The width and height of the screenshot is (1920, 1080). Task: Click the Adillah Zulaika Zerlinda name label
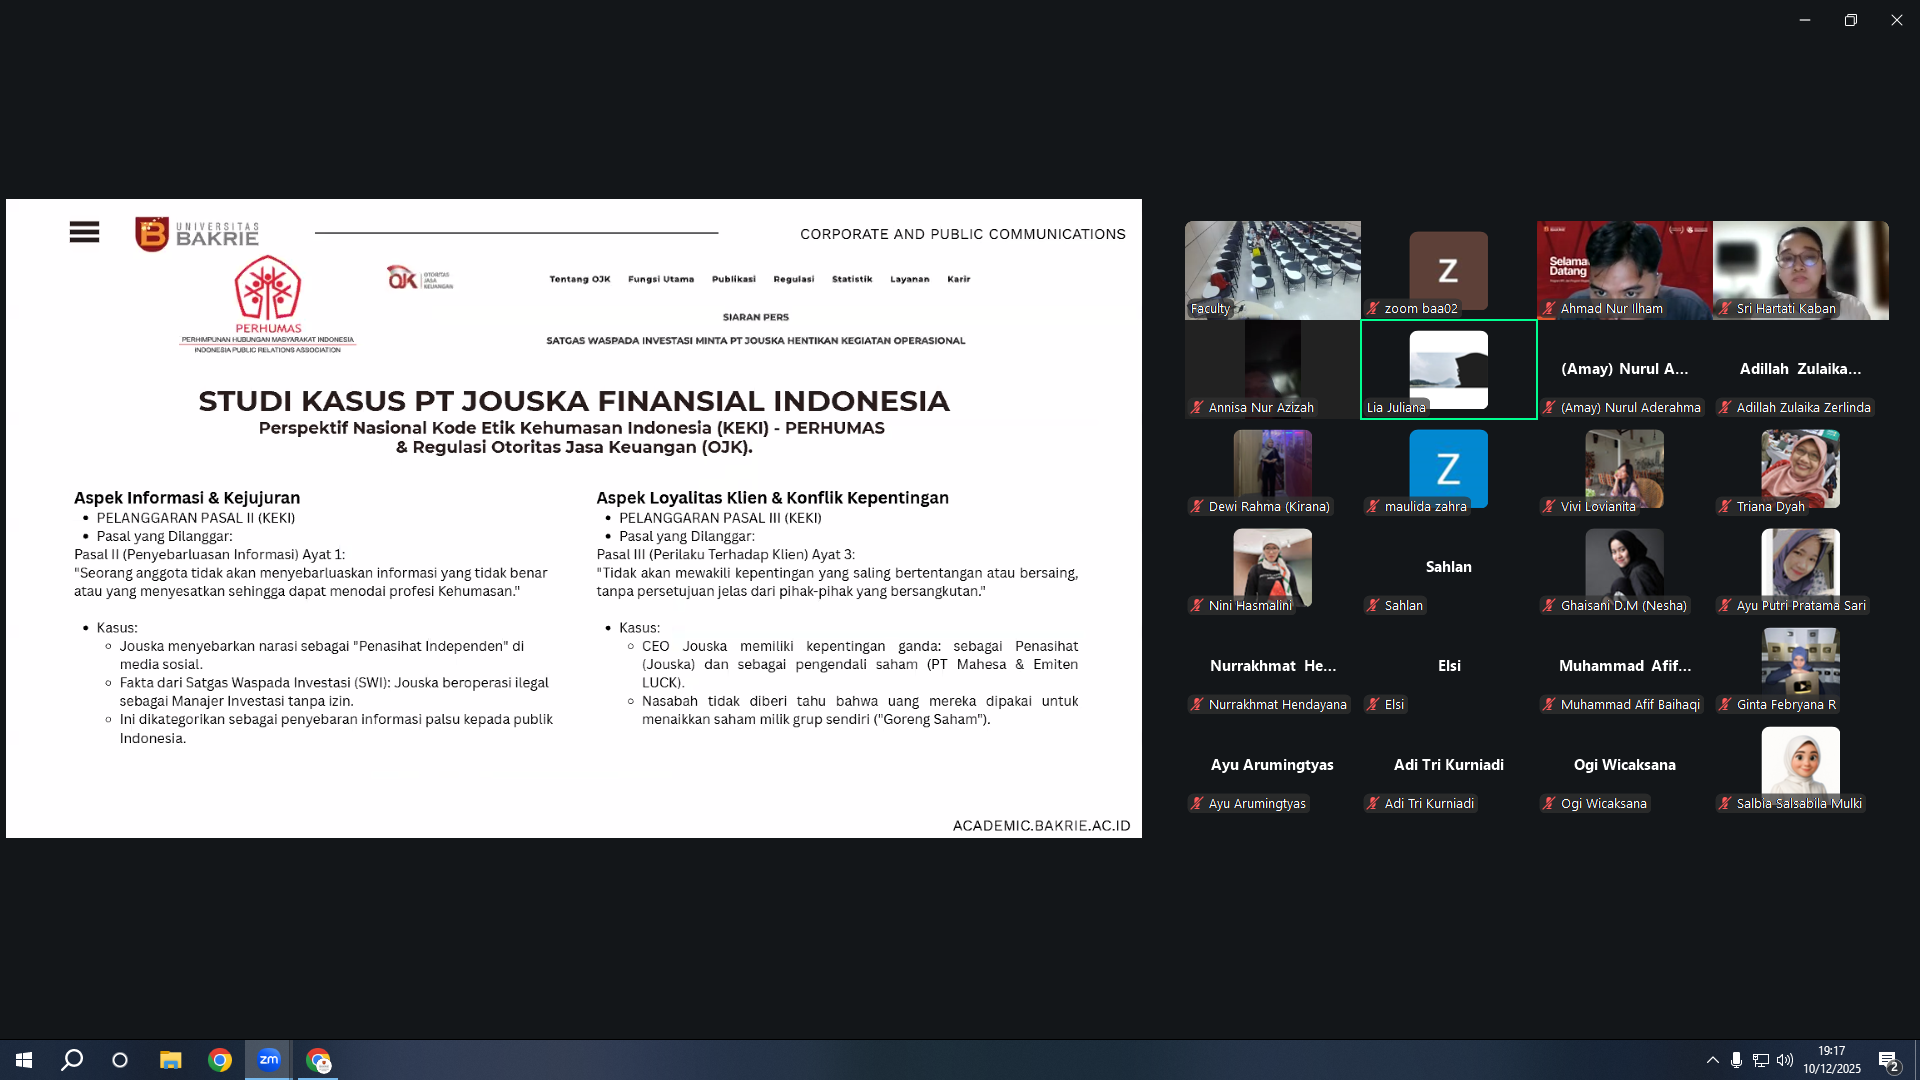(1803, 408)
